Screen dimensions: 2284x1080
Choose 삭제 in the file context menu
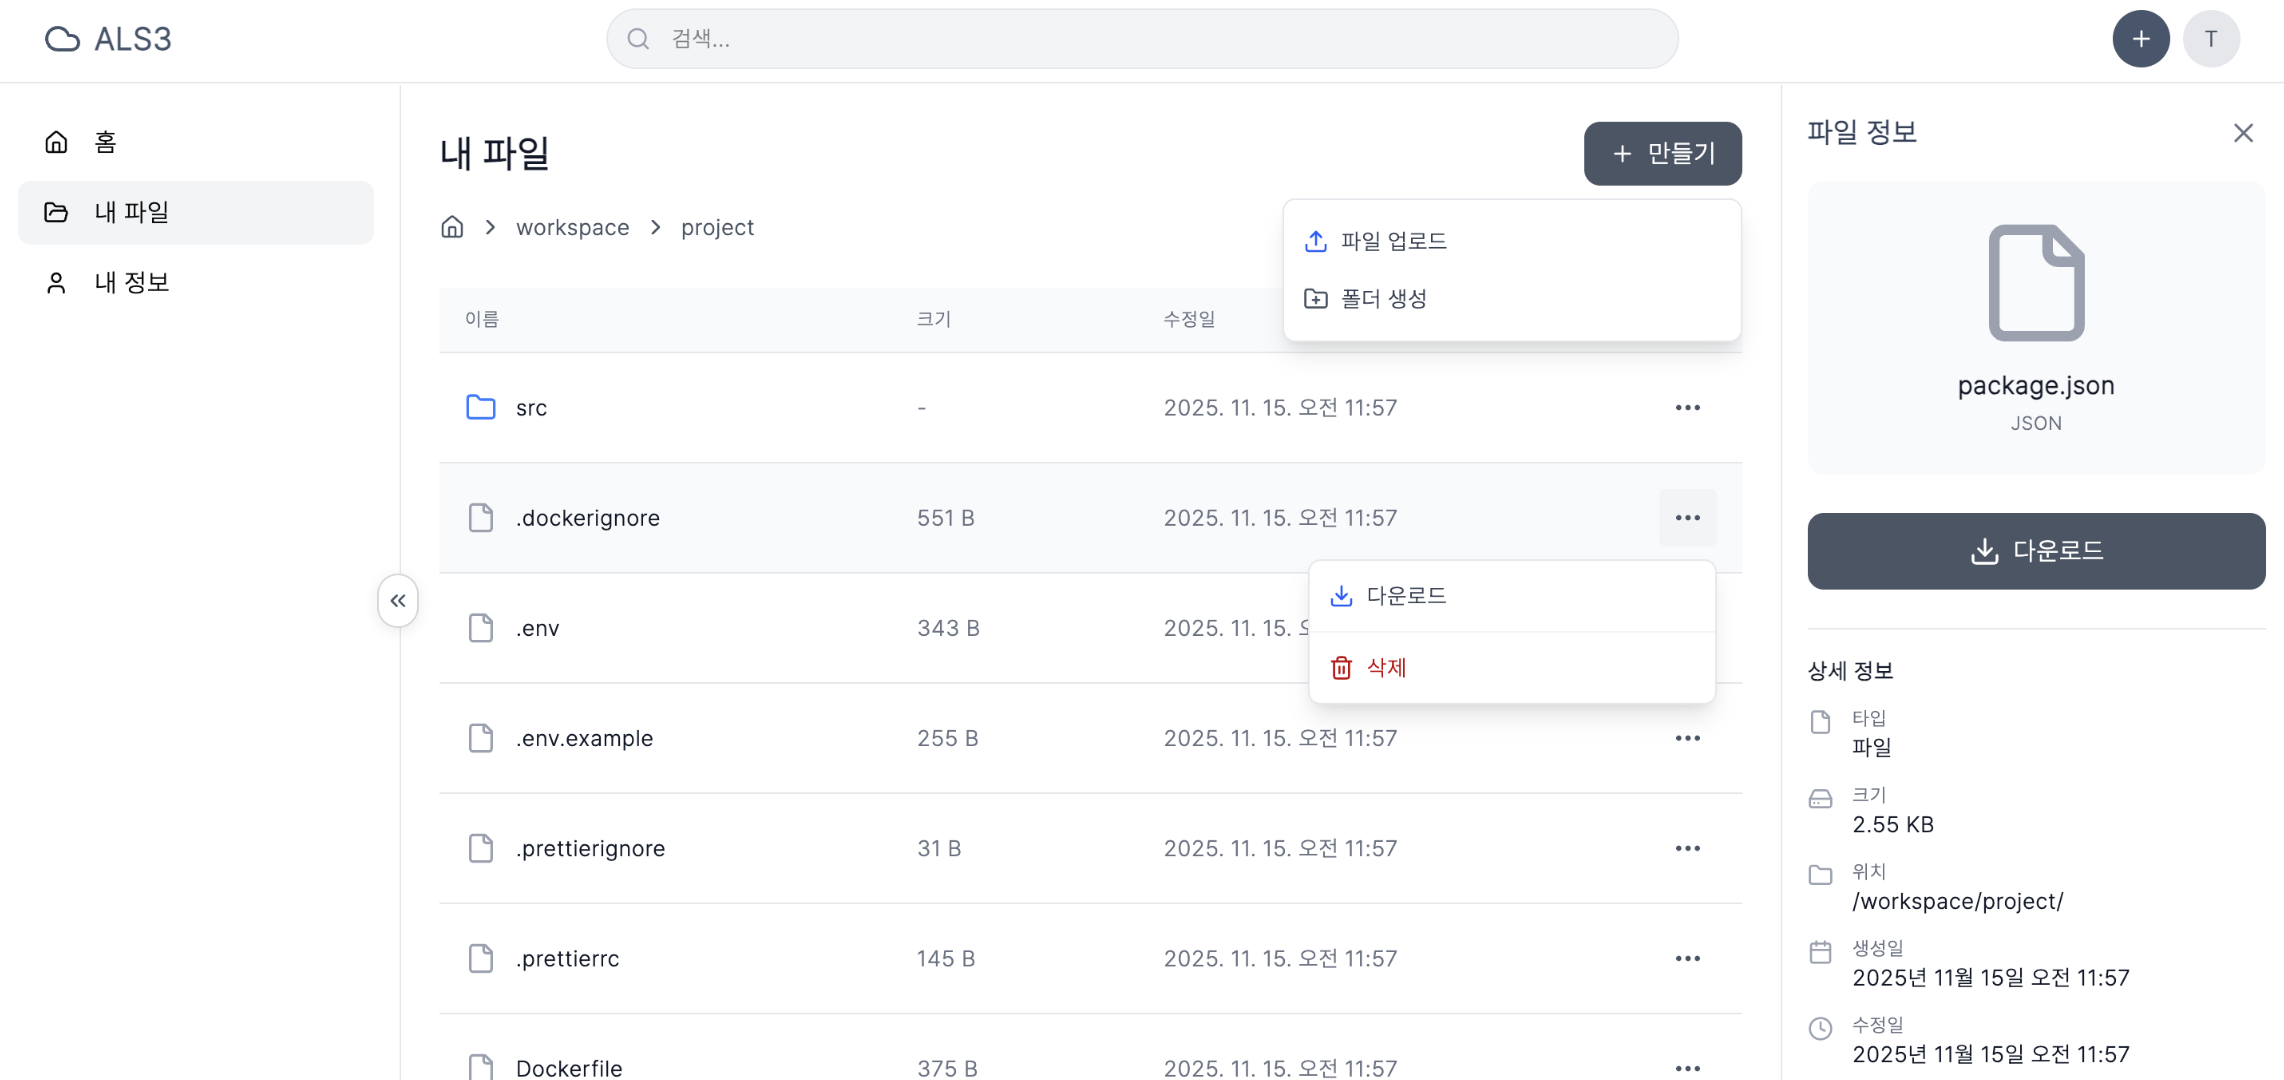coord(1386,668)
